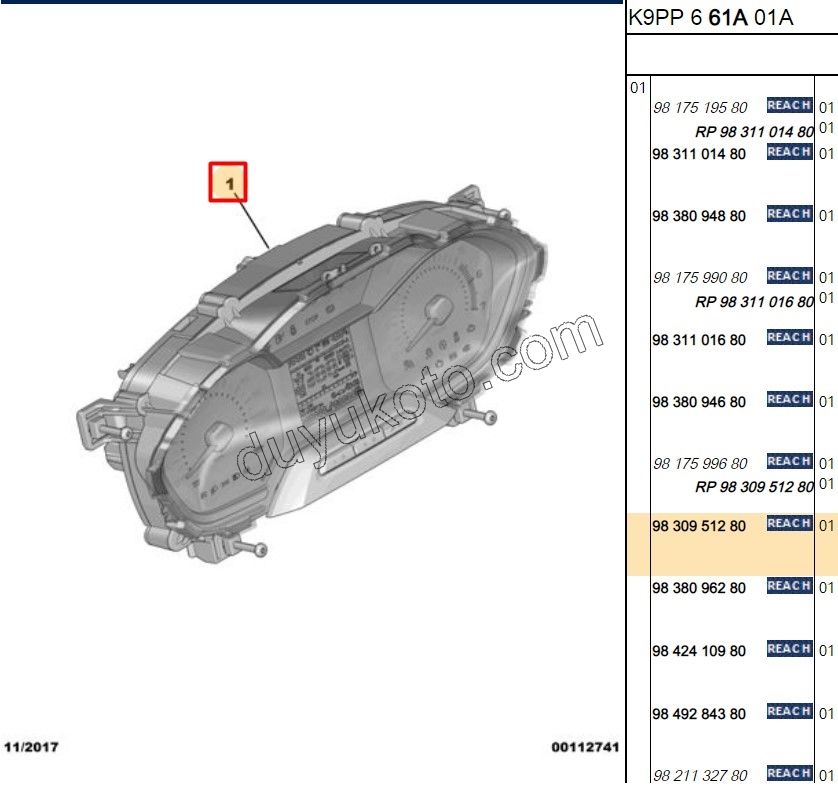
Task: Select the red callout marker 1
Action: [x=228, y=183]
